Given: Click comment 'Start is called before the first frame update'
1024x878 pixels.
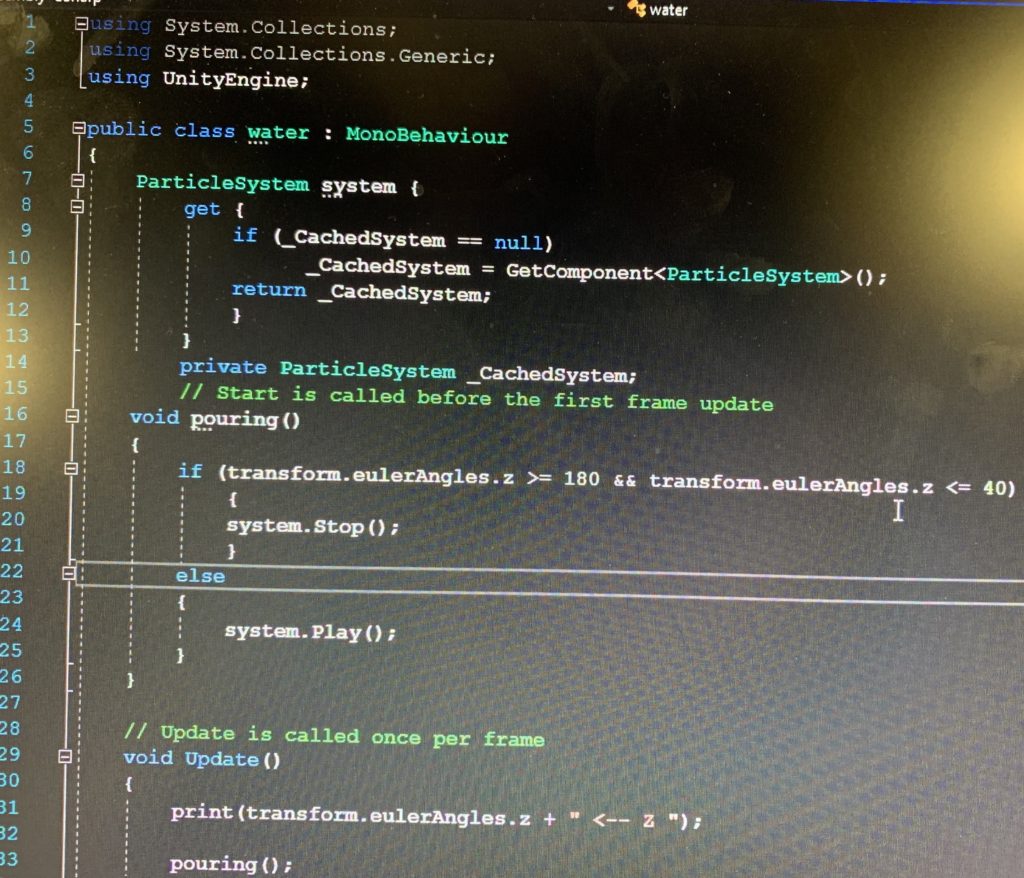Looking at the screenshot, I should [494, 398].
